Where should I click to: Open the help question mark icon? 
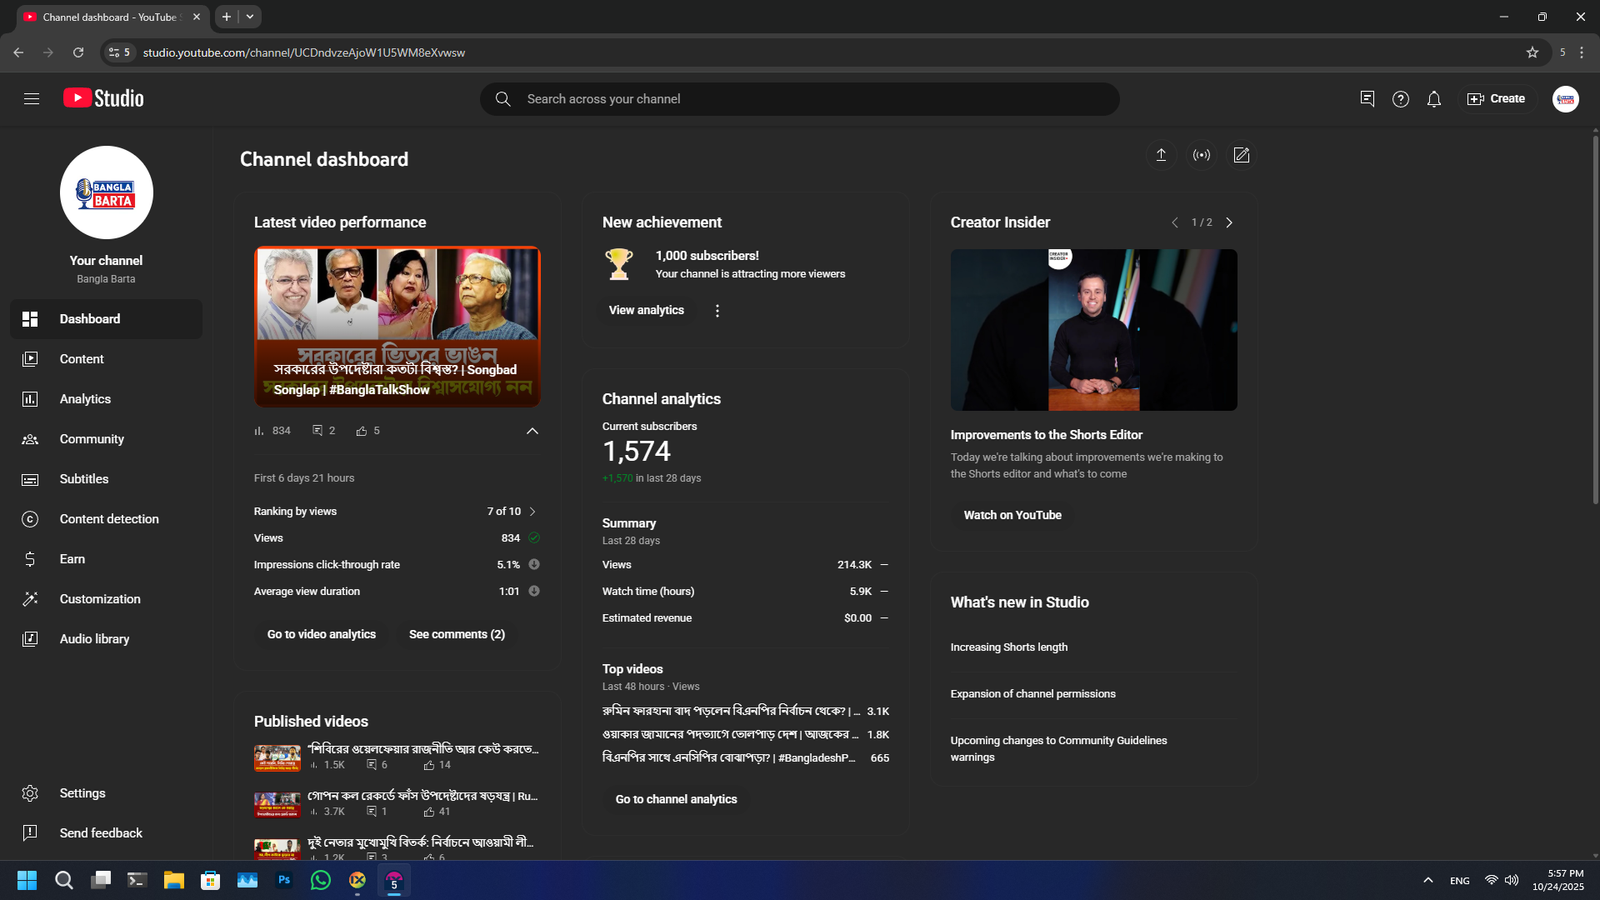click(1401, 99)
